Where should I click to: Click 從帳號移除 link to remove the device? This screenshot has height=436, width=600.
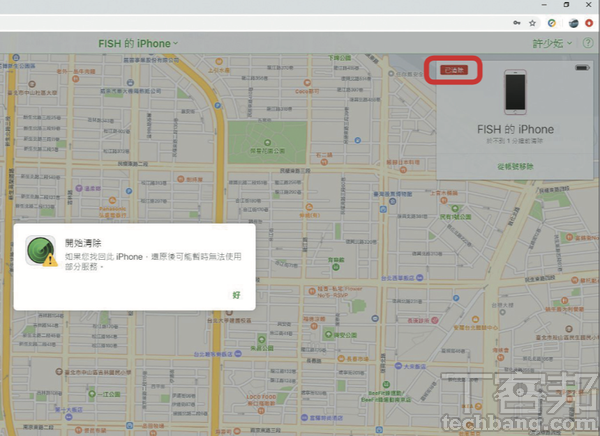point(515,167)
